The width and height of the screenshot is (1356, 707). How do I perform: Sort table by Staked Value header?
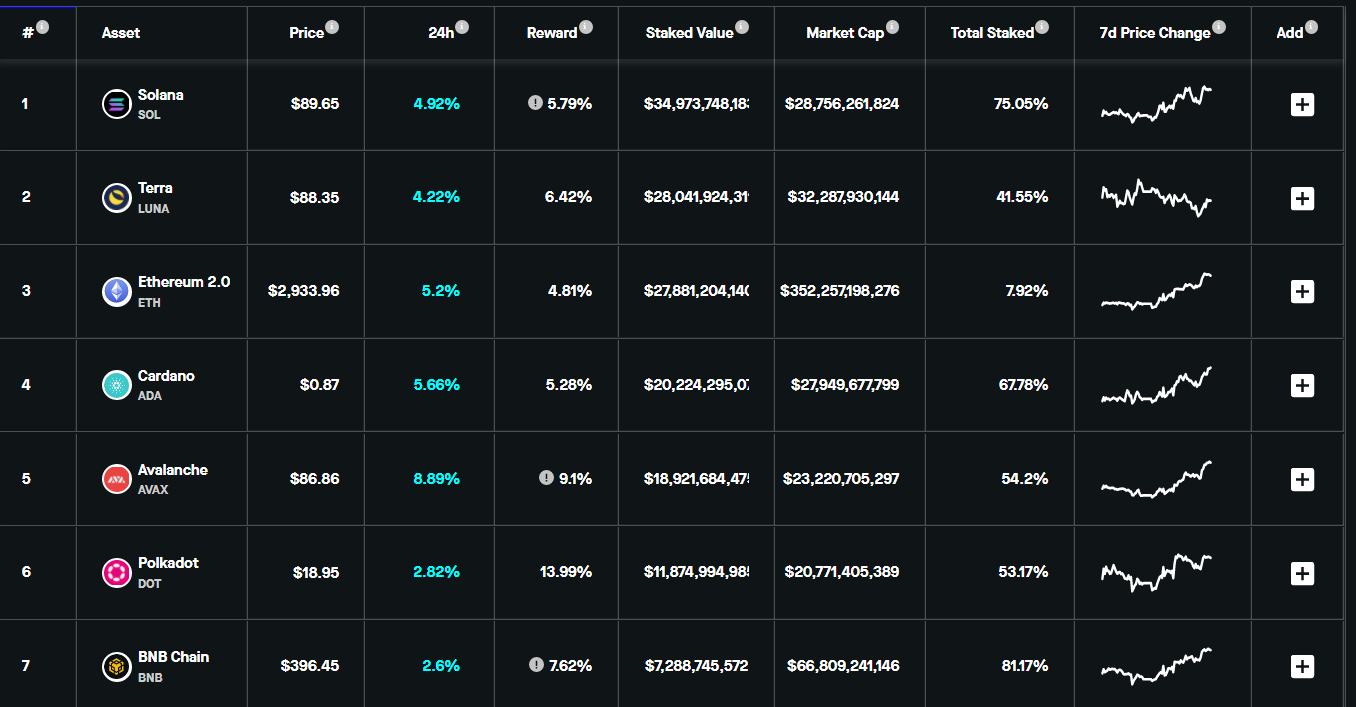click(690, 33)
